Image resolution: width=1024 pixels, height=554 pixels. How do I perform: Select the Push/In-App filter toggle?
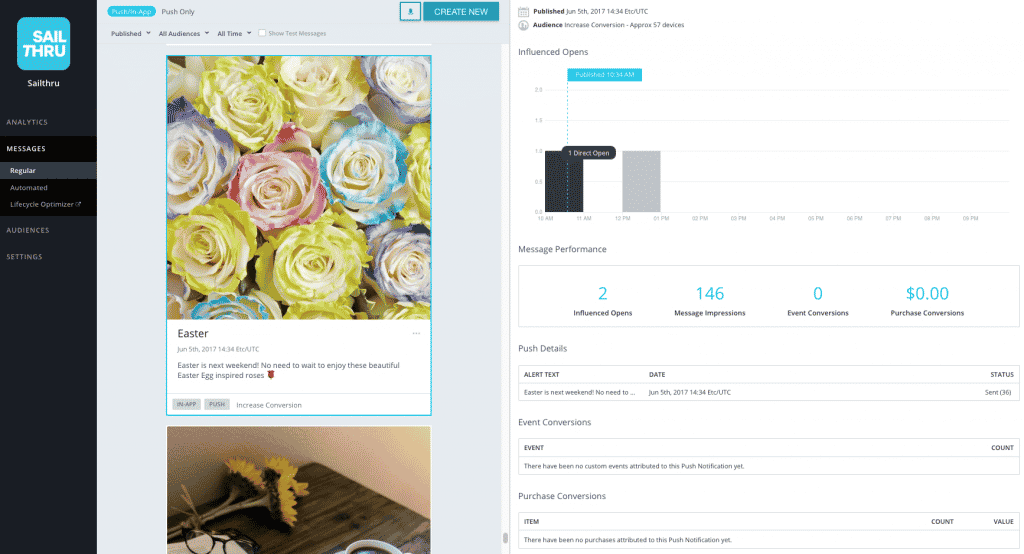click(131, 12)
